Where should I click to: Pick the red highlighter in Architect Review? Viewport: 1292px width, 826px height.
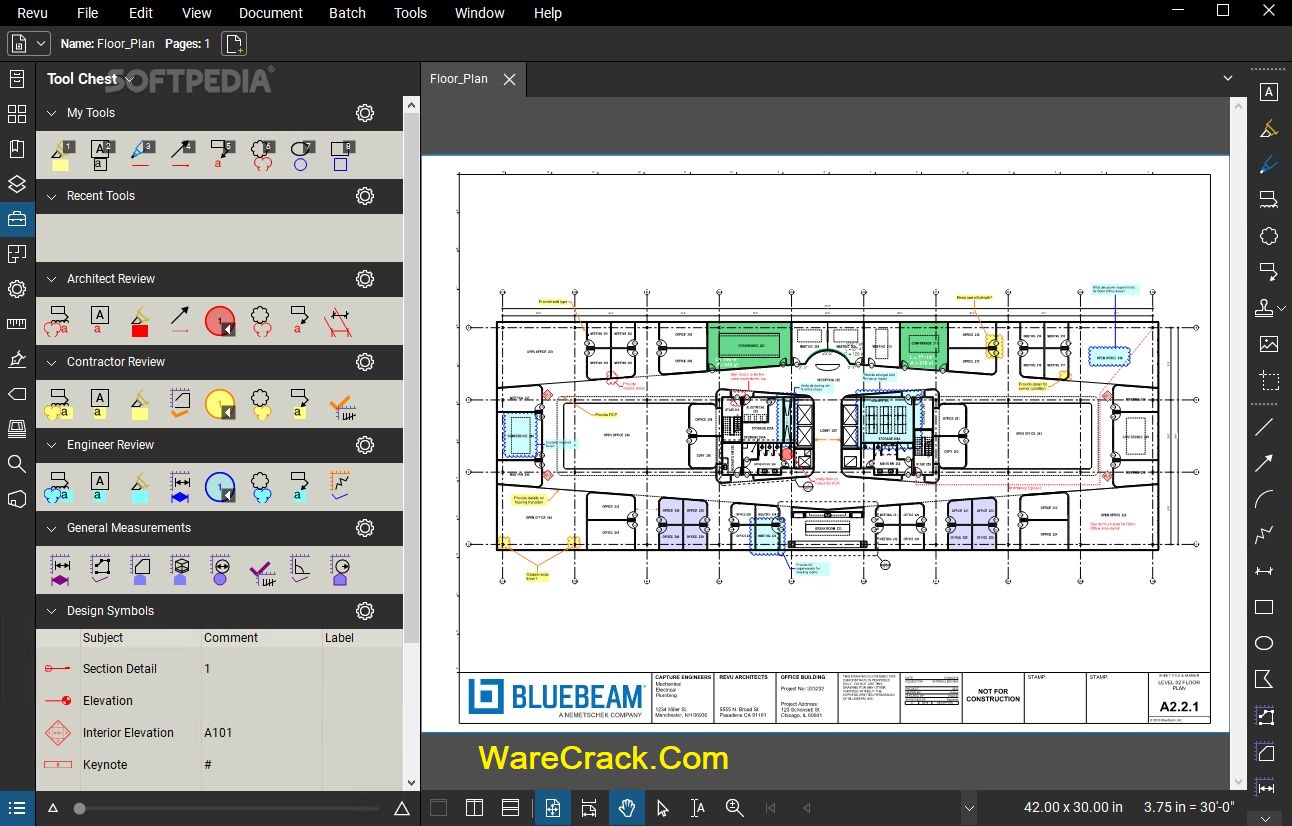[x=140, y=321]
